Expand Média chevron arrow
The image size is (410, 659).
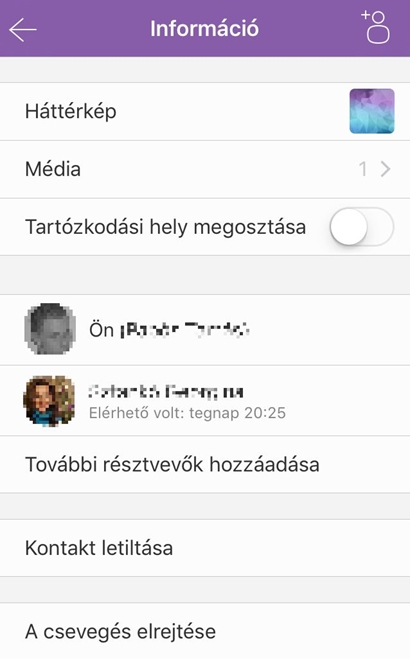tap(385, 169)
